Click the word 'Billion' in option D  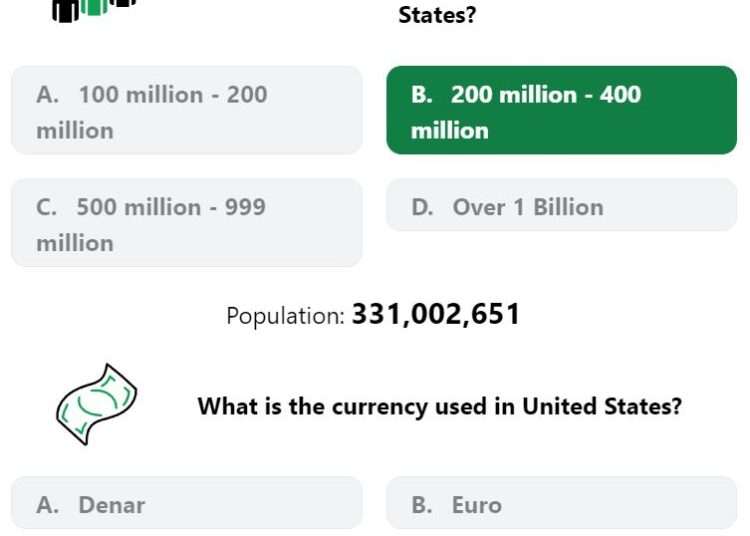pyautogui.click(x=568, y=207)
